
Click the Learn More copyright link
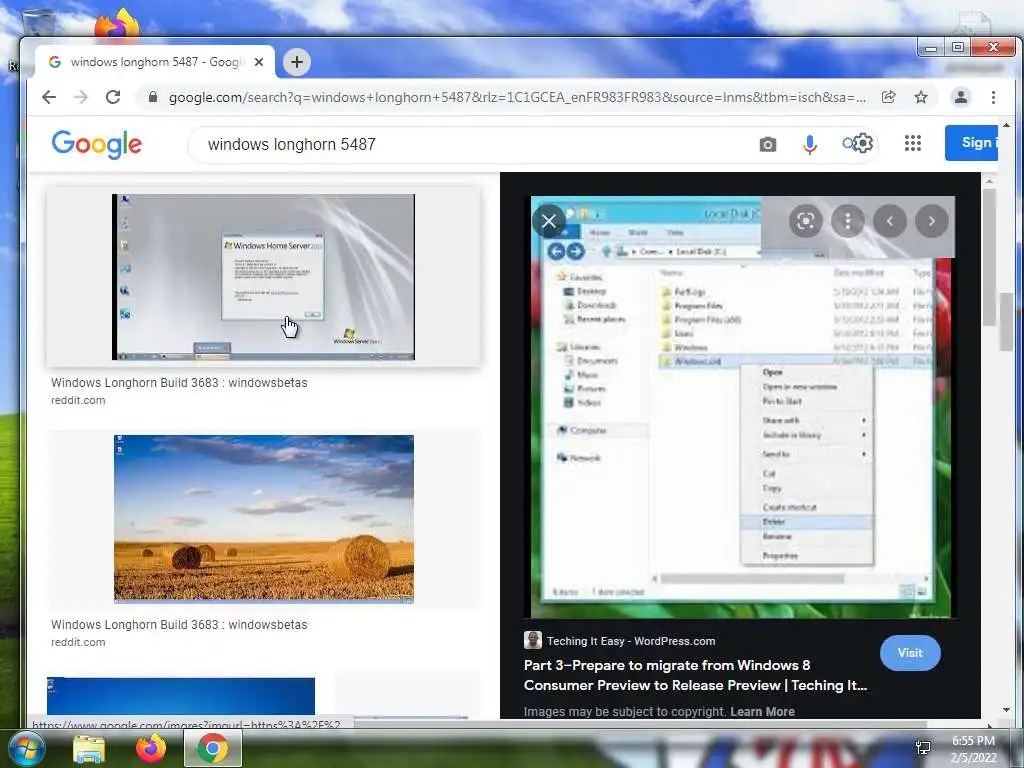point(762,712)
